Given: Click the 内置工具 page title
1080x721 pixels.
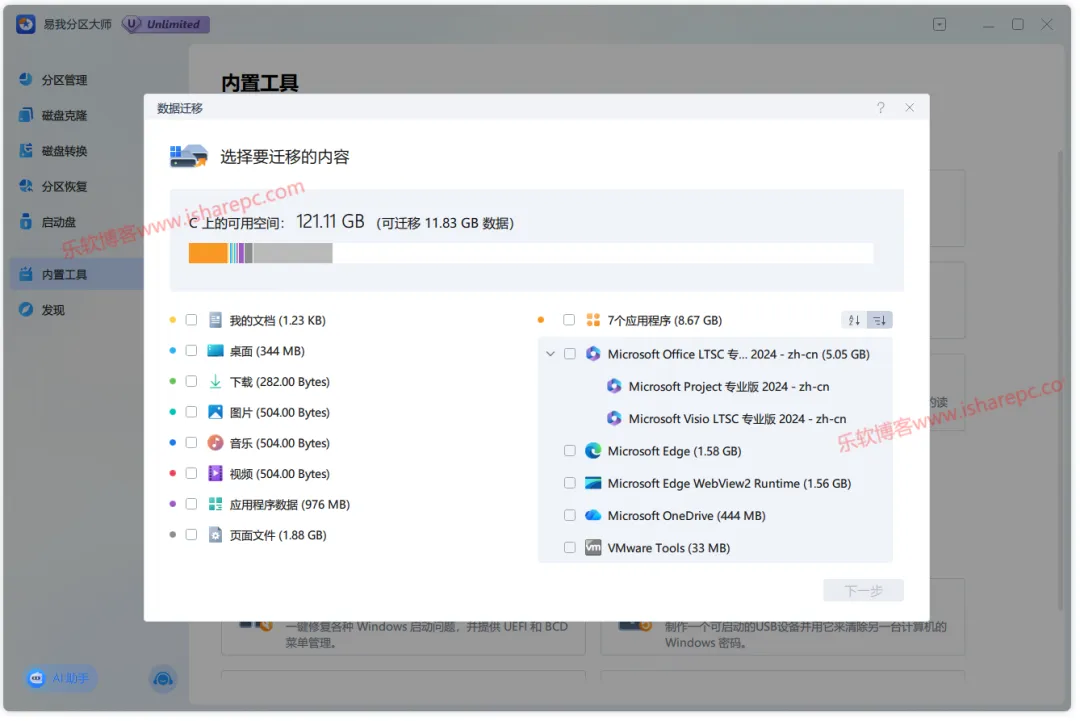Looking at the screenshot, I should coord(260,83).
